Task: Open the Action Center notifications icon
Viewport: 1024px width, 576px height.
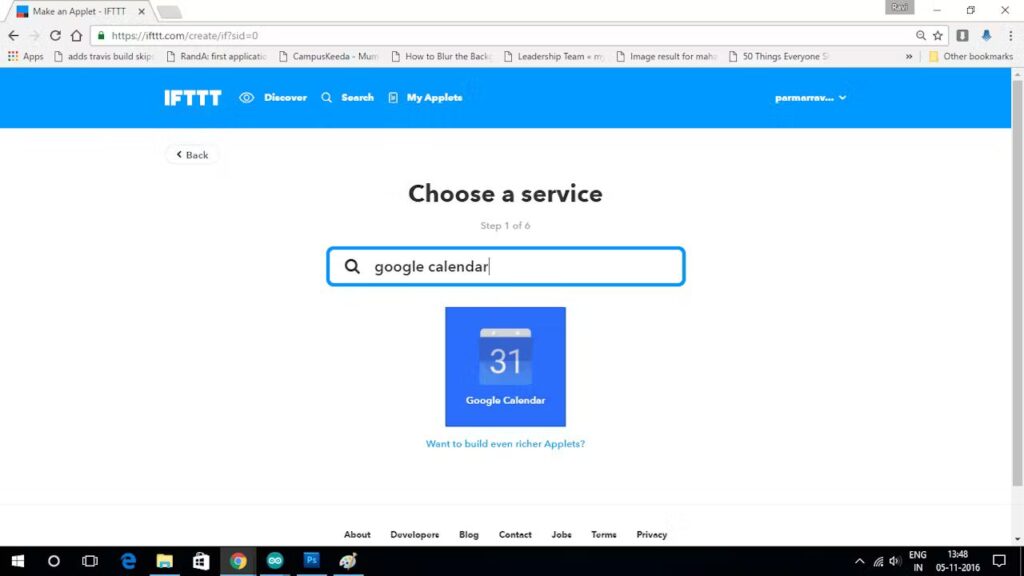Action: (x=999, y=561)
